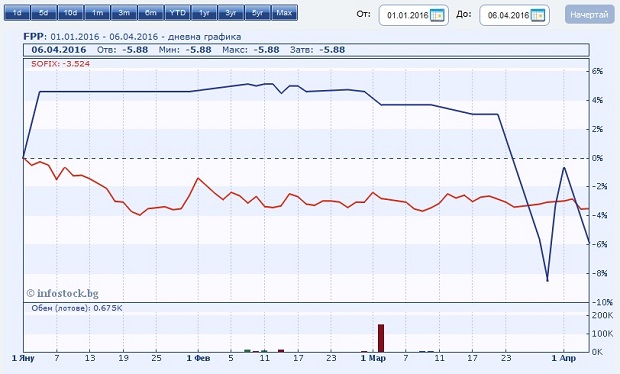Show year-to-date with YTD button

[178, 13]
